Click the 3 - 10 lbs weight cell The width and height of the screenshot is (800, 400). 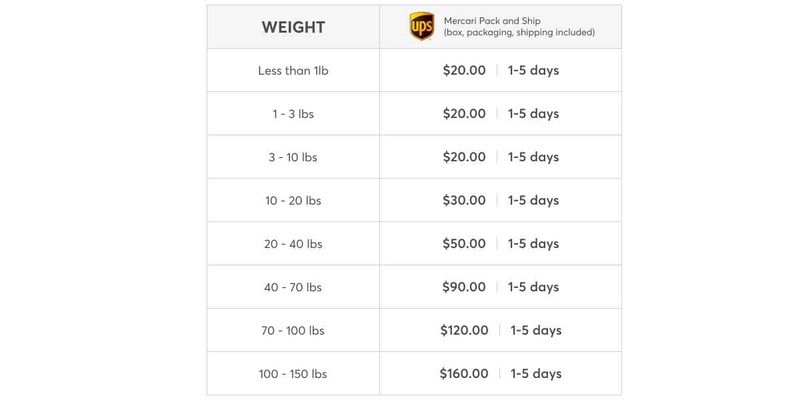click(x=293, y=157)
